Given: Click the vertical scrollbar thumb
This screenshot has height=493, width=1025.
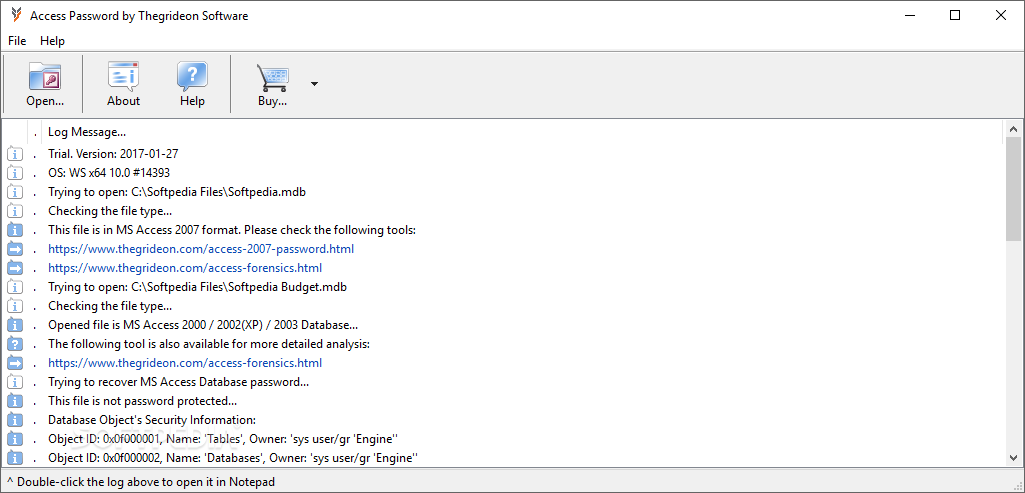Looking at the screenshot, I should 1013,188.
